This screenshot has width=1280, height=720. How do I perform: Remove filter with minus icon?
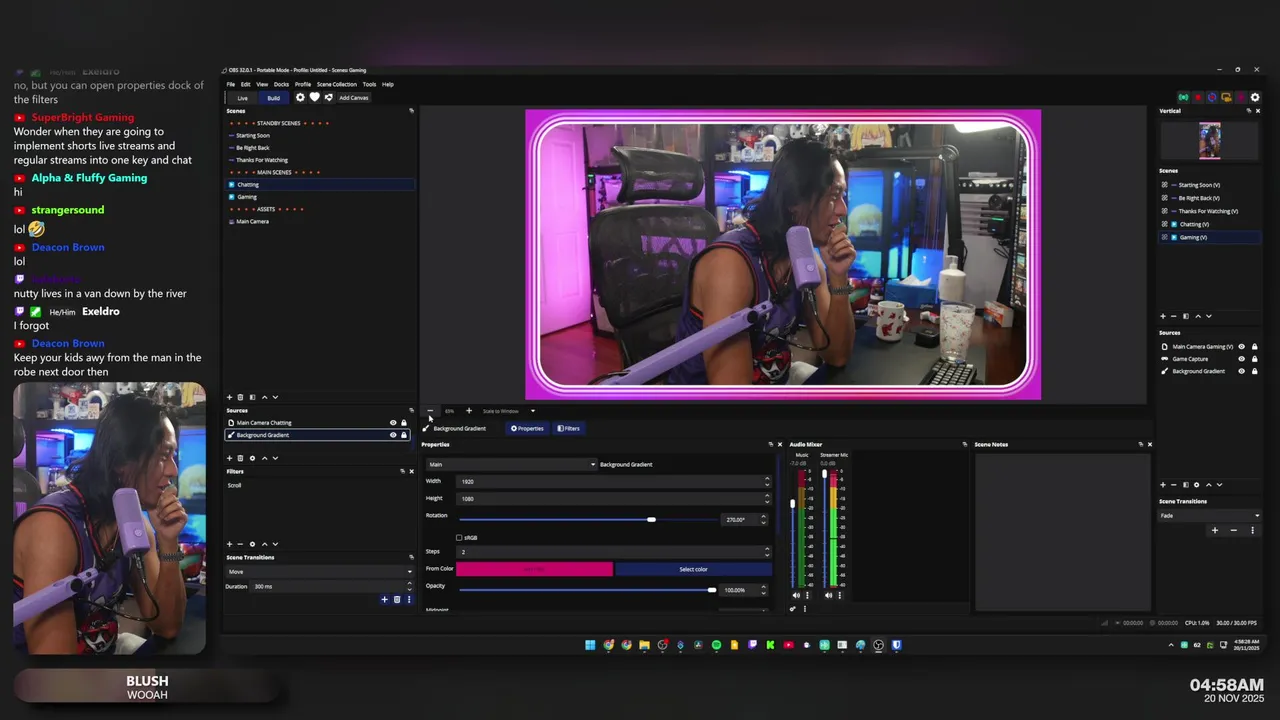pyautogui.click(x=241, y=544)
